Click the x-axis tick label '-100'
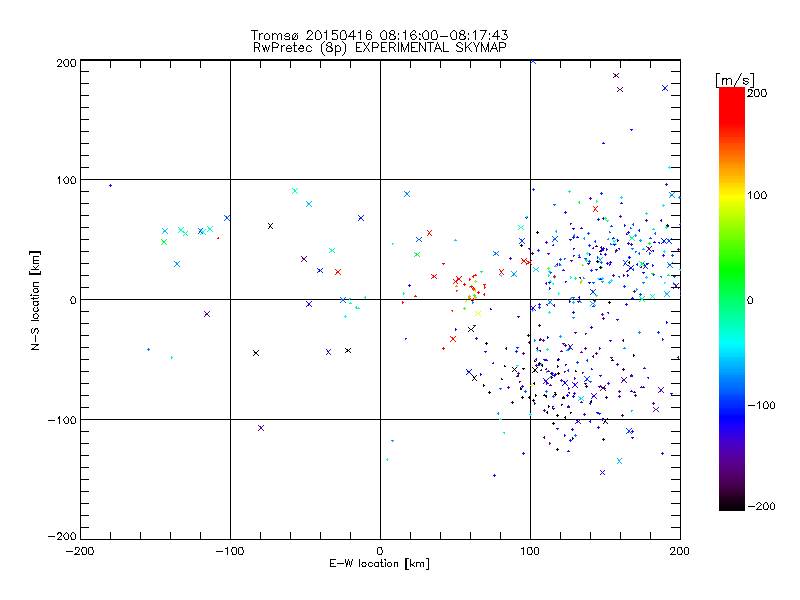Image resolution: width=800 pixels, height=600 pixels. [230, 551]
